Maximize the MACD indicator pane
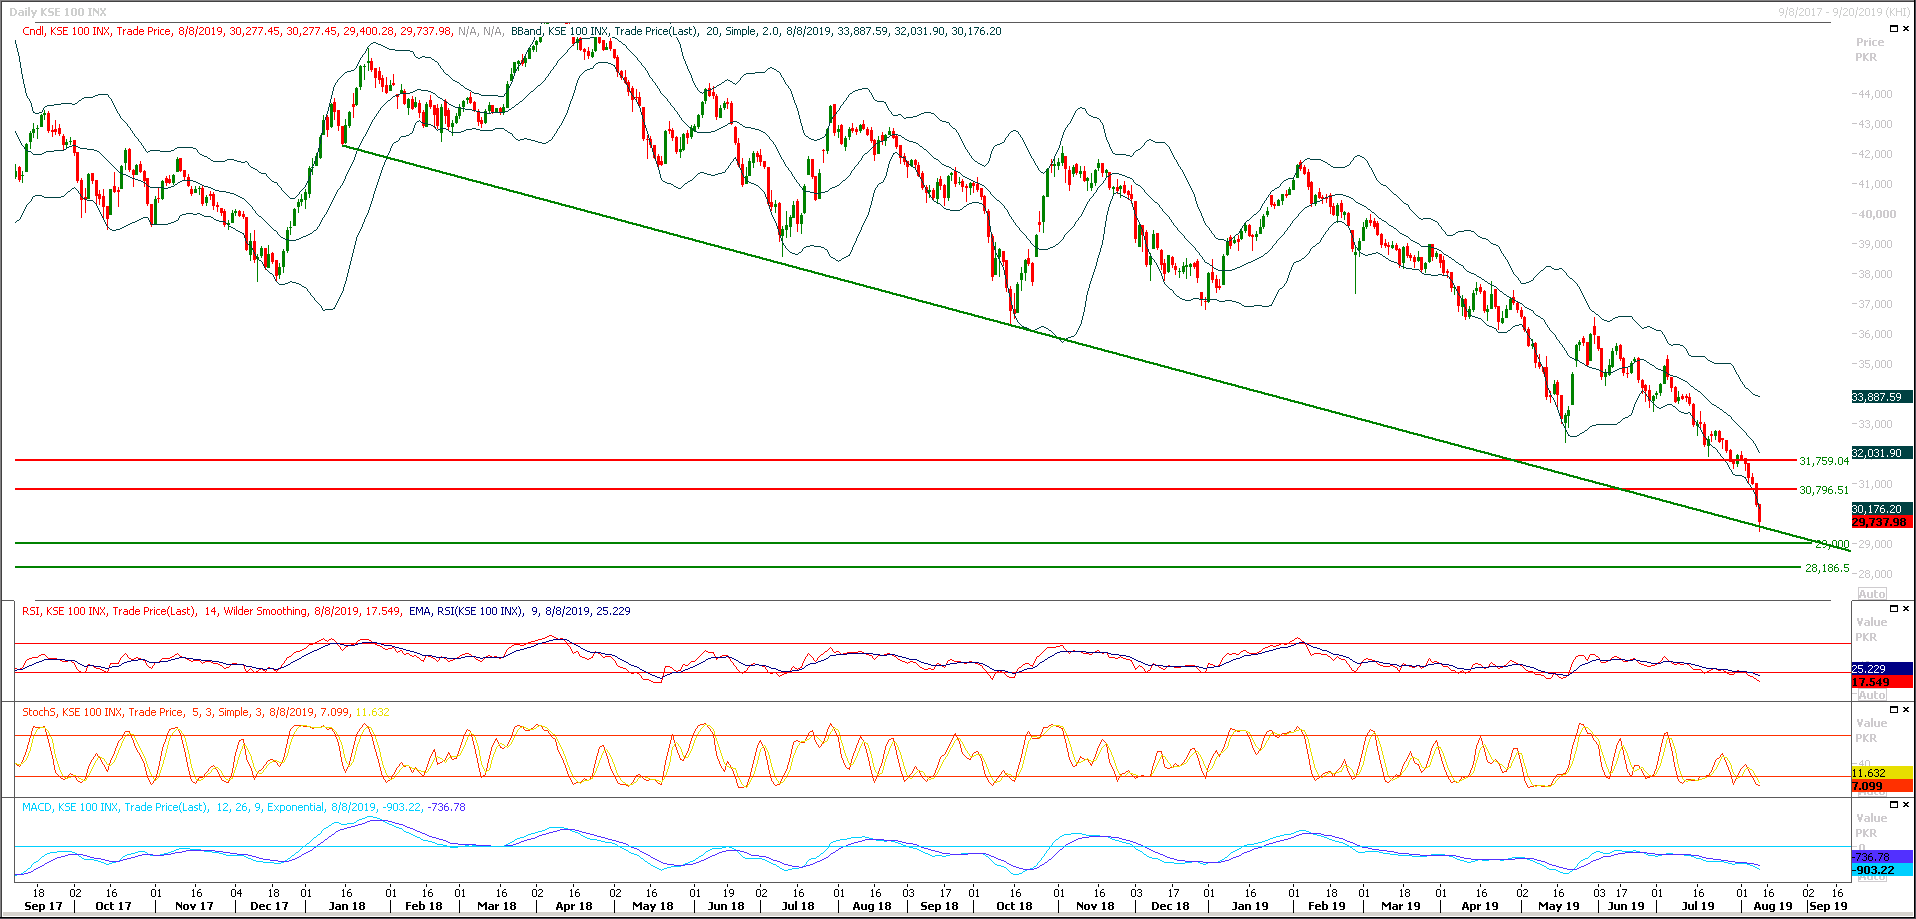This screenshot has width=1916, height=919. click(1893, 804)
